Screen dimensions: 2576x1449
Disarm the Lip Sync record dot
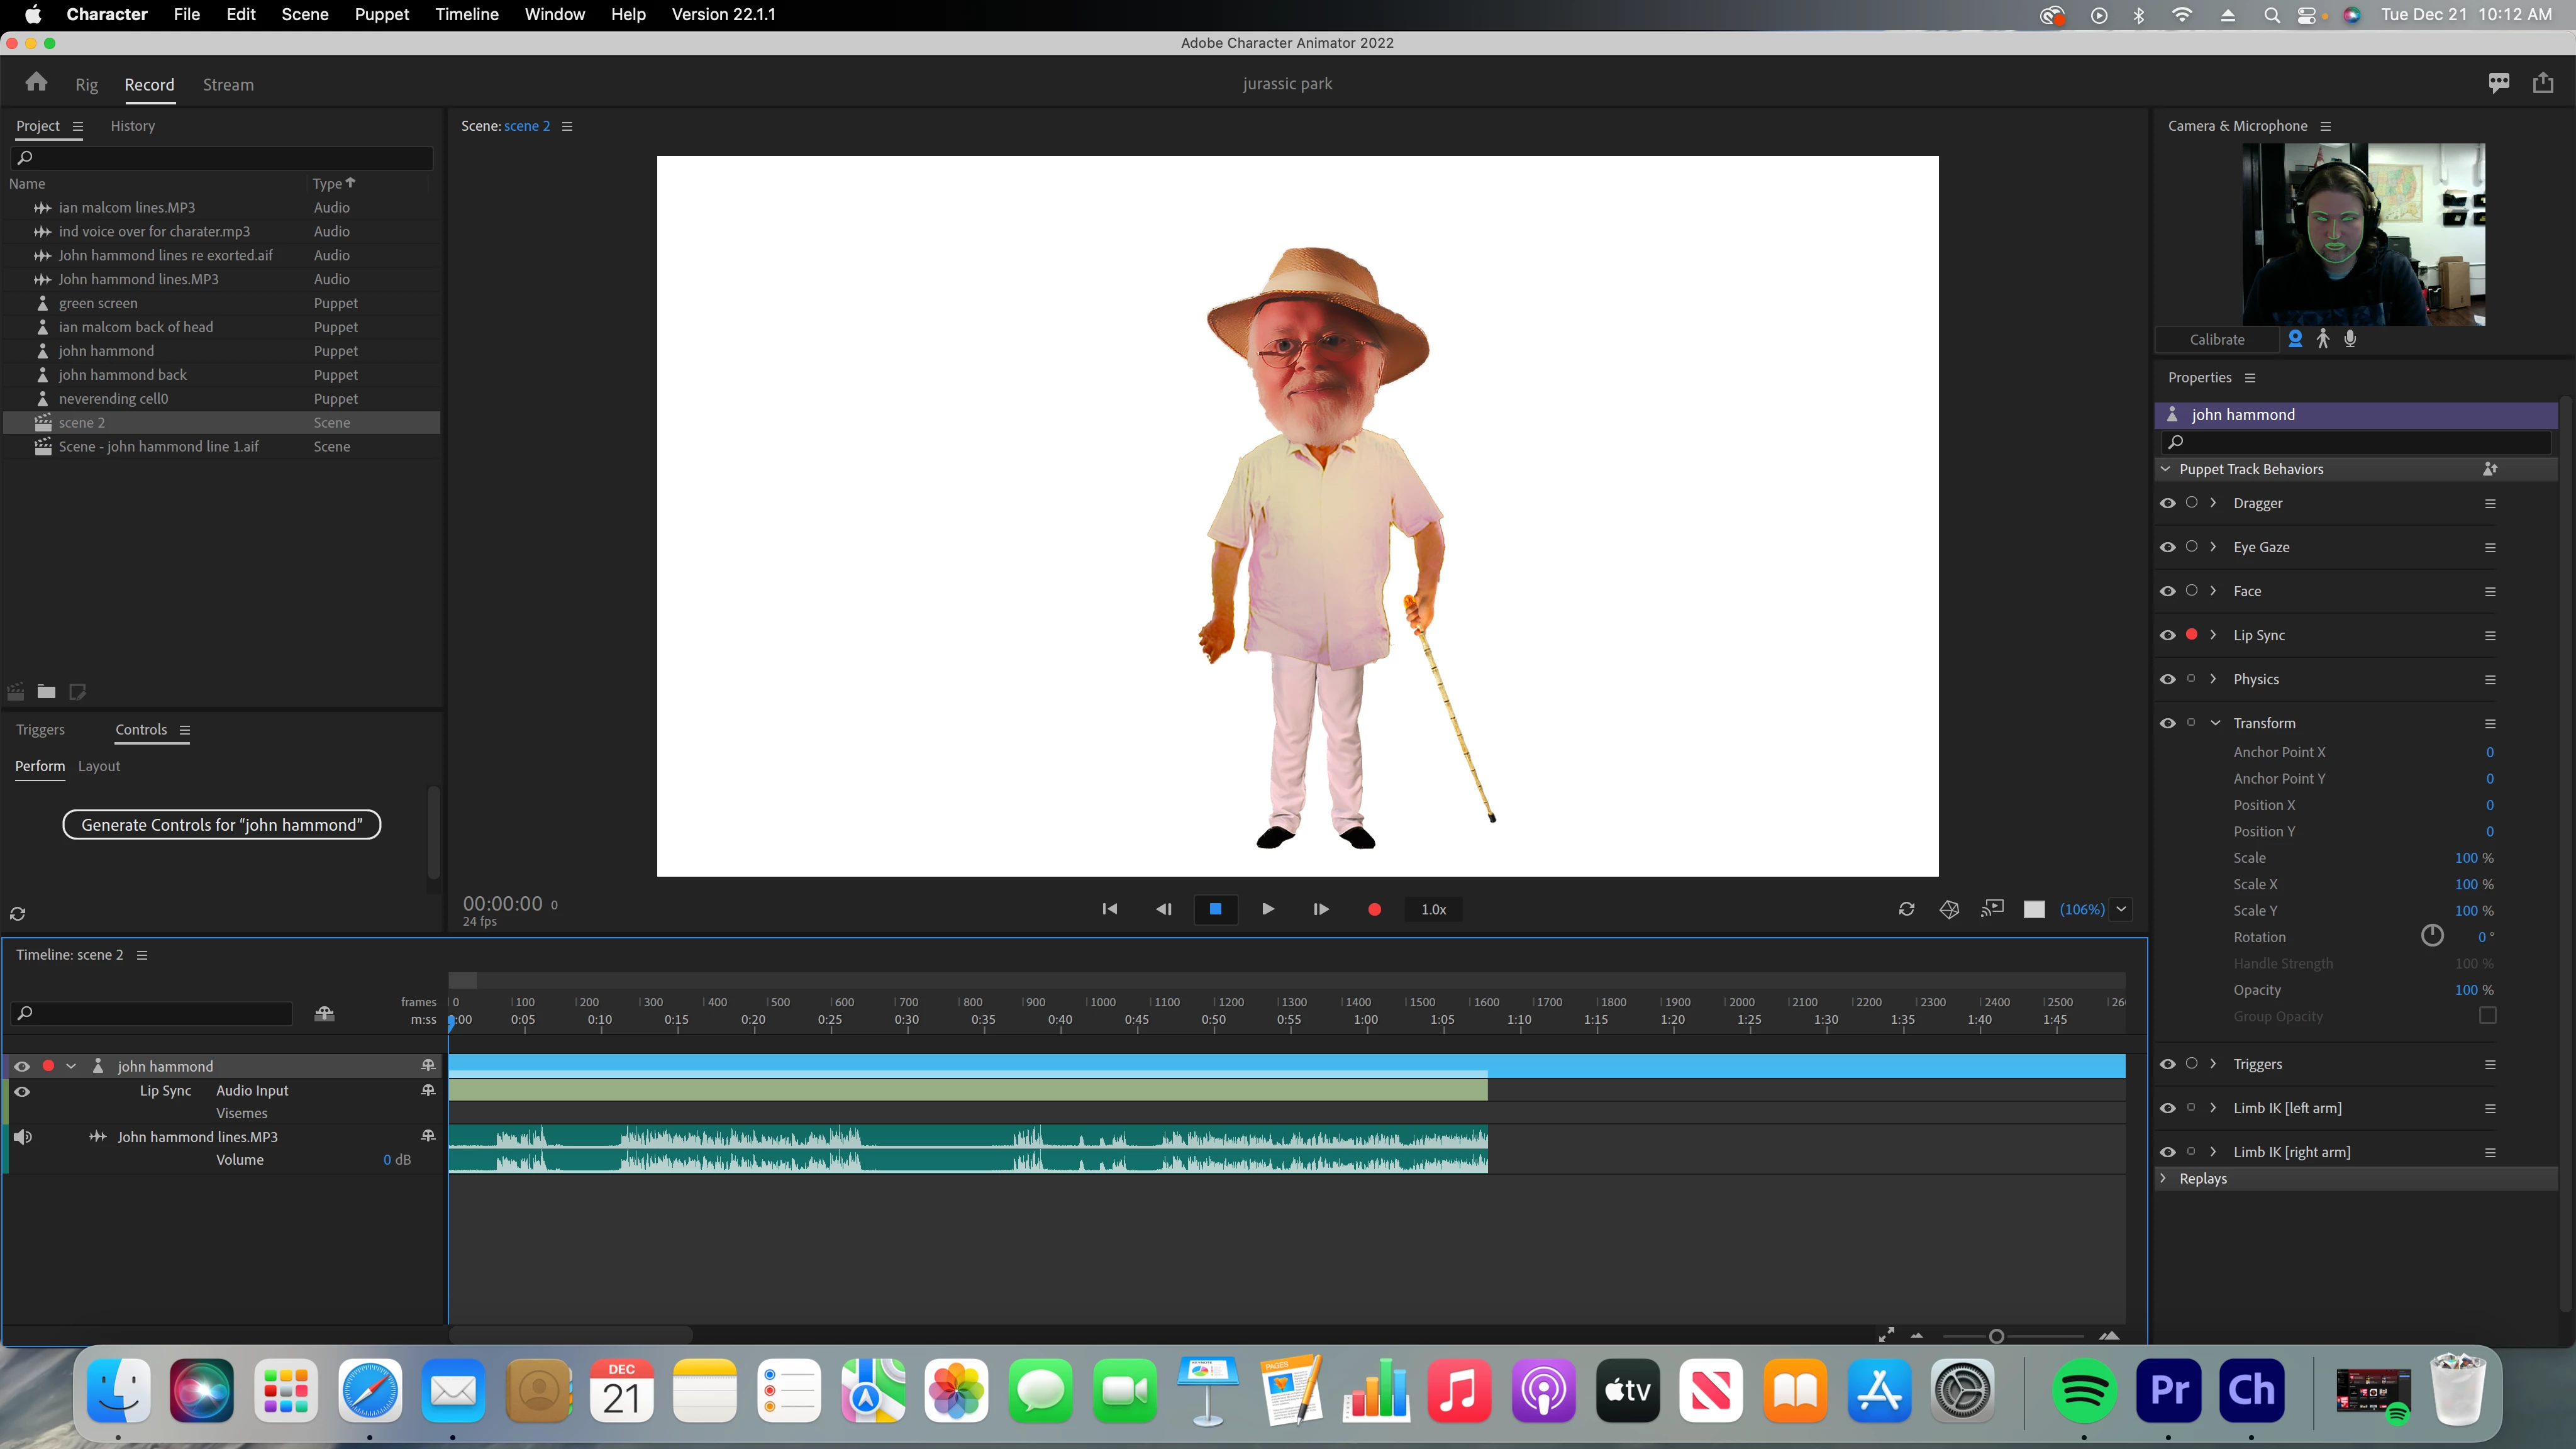(x=2191, y=635)
